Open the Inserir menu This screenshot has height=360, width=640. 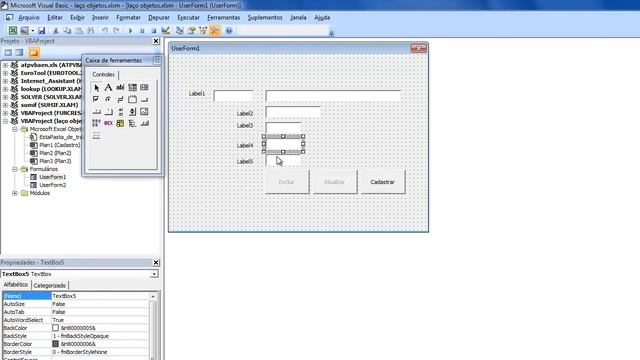pyautogui.click(x=100, y=18)
